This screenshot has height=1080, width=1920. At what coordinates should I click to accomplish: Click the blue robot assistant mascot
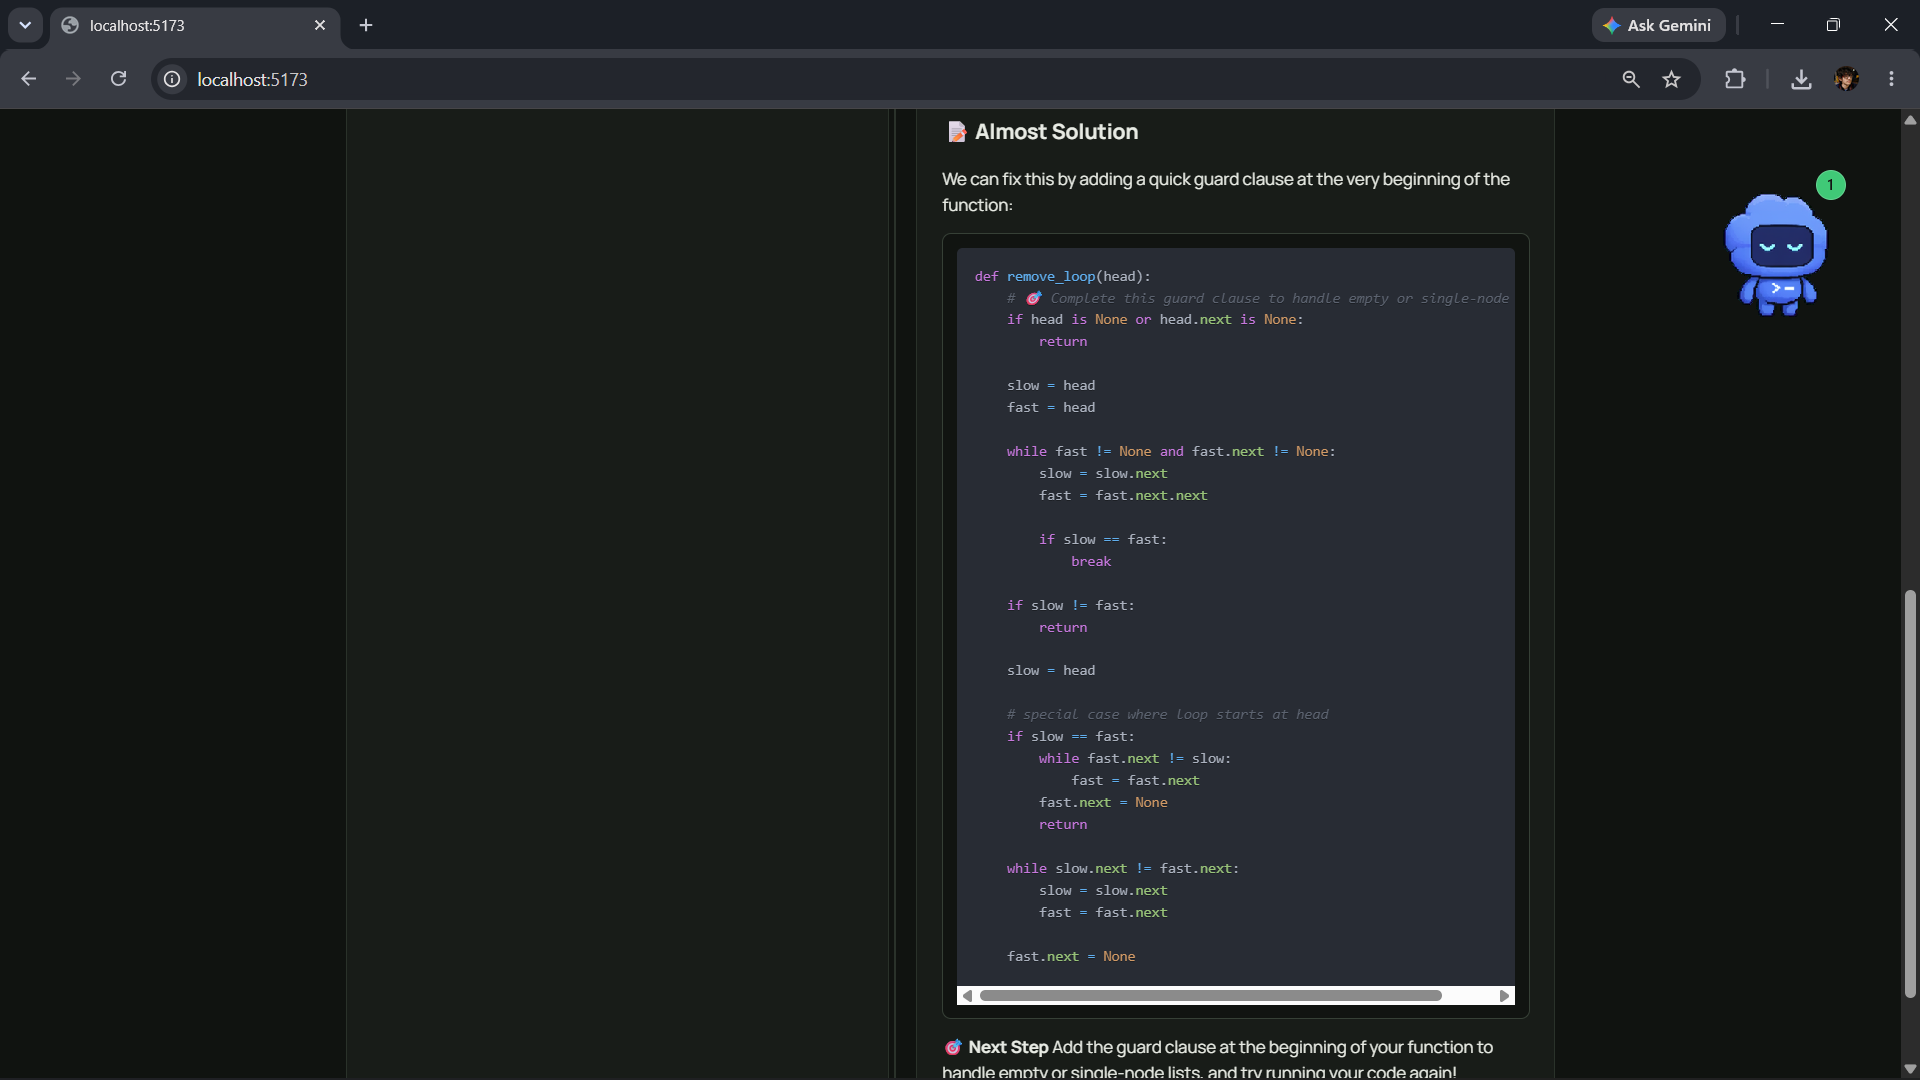click(1776, 255)
